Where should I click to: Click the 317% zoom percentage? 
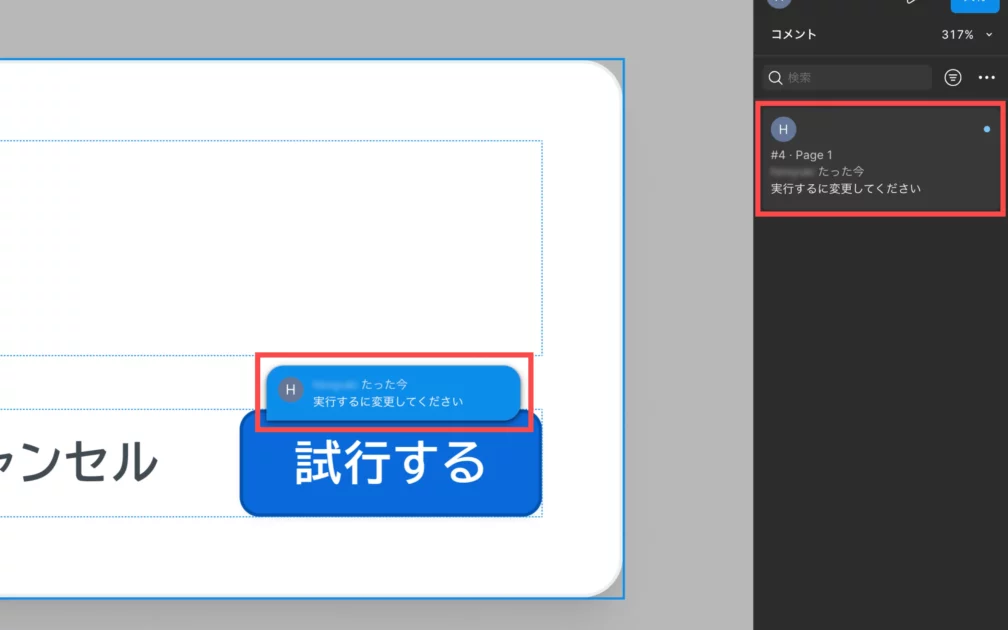(957, 35)
